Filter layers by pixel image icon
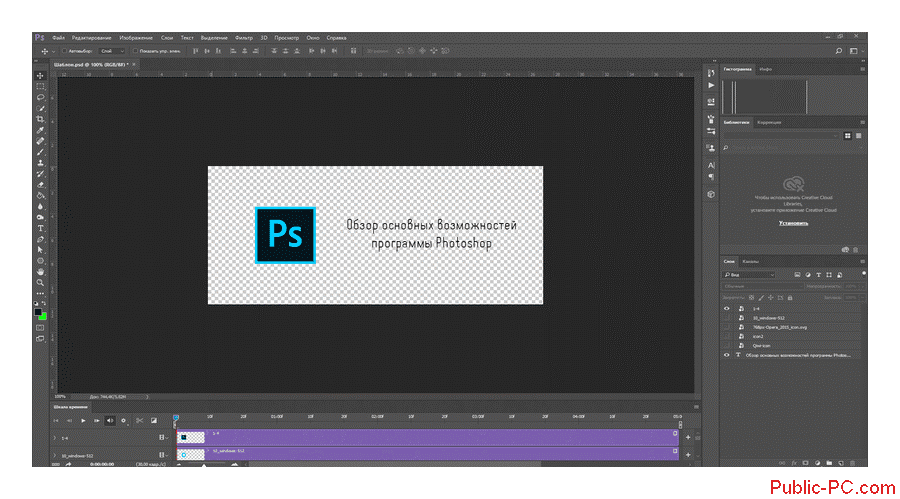The width and height of the screenshot is (900, 499). 797,275
